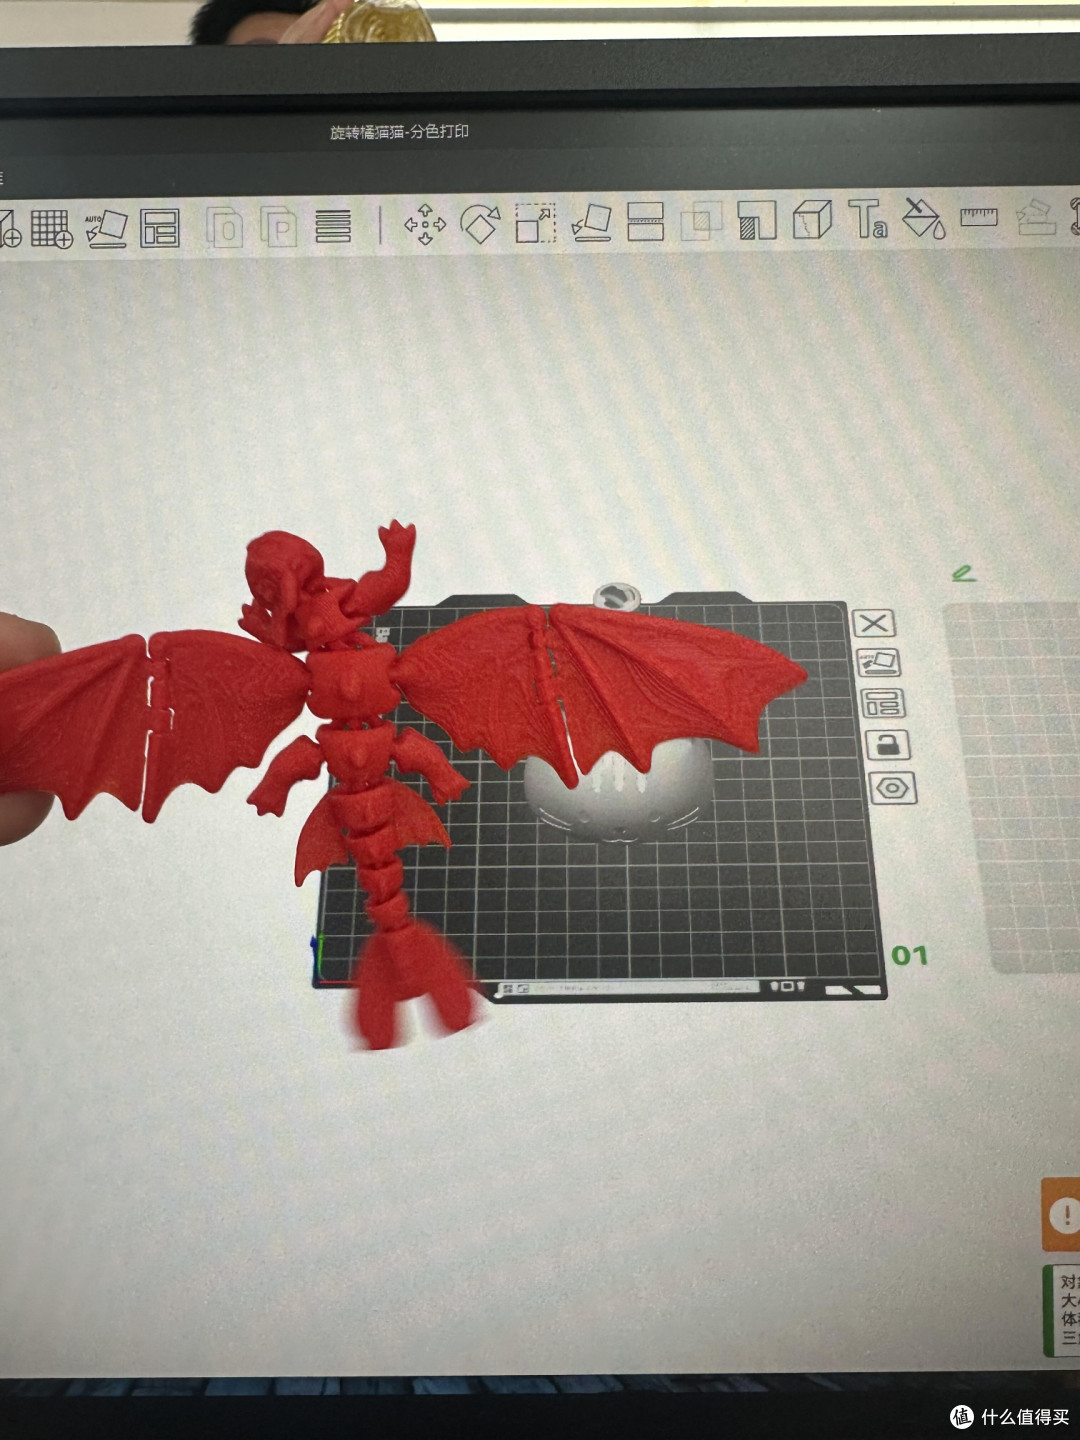Open the Support Painting tool
The image size is (1080, 1440).
click(757, 219)
